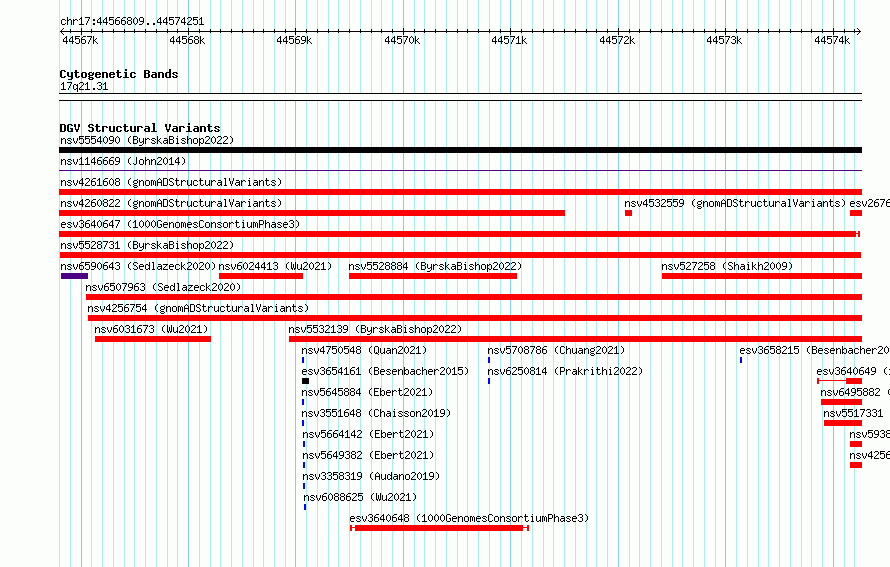The image size is (890, 567).
Task: Click the 44570k ruler position label
Action: click(x=402, y=40)
